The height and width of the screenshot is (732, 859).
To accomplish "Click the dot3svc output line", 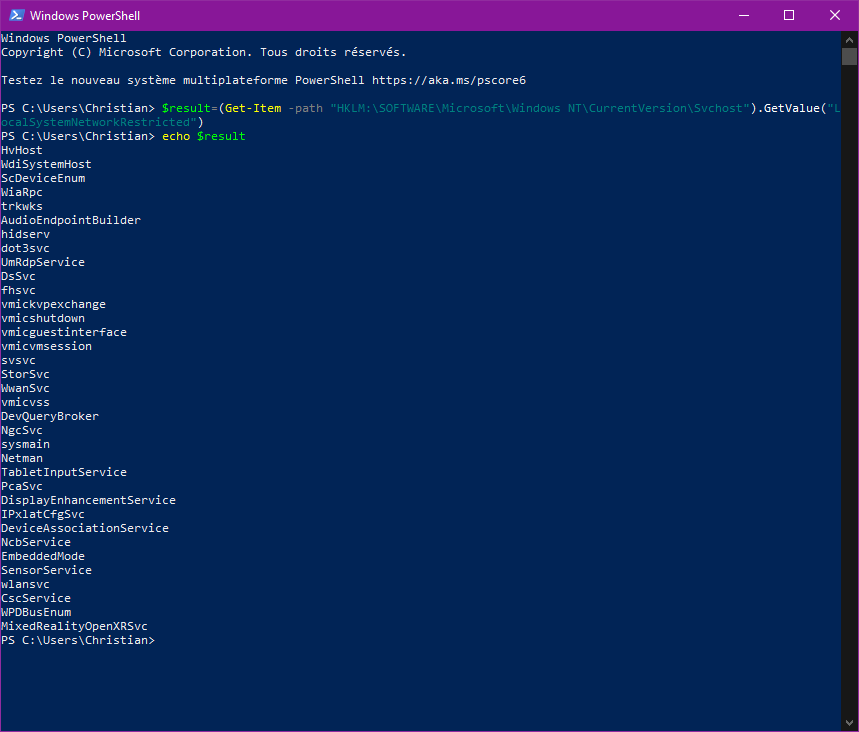I will (25, 248).
